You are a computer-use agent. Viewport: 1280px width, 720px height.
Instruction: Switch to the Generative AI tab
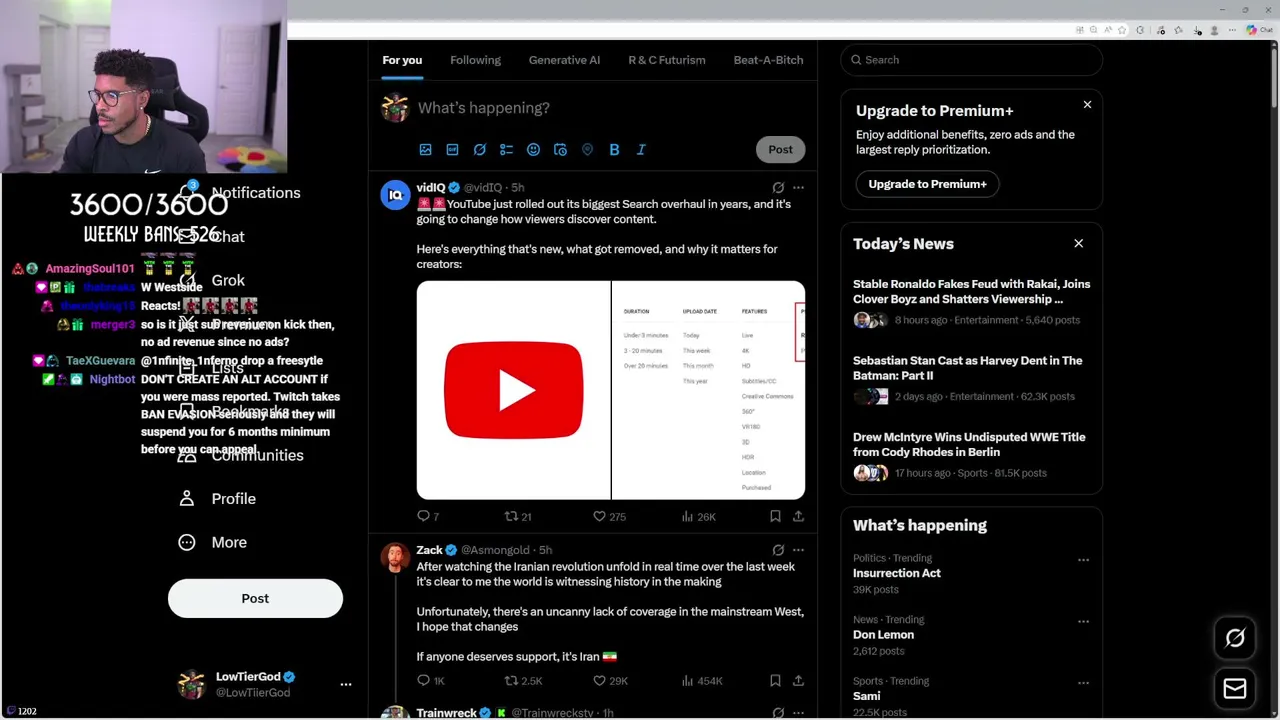[564, 60]
